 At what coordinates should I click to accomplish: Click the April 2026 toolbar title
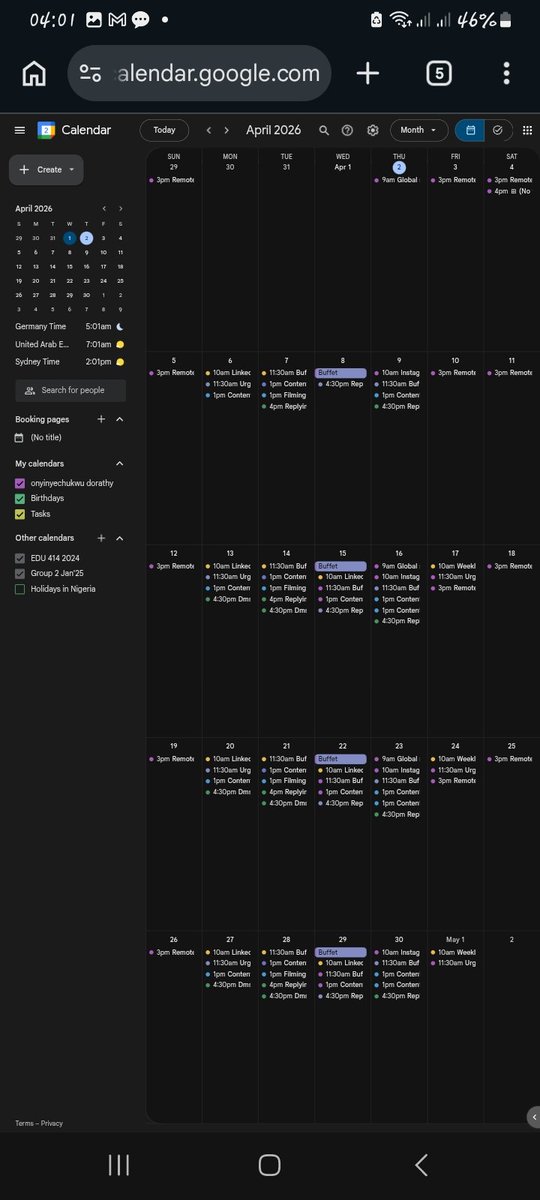(273, 130)
